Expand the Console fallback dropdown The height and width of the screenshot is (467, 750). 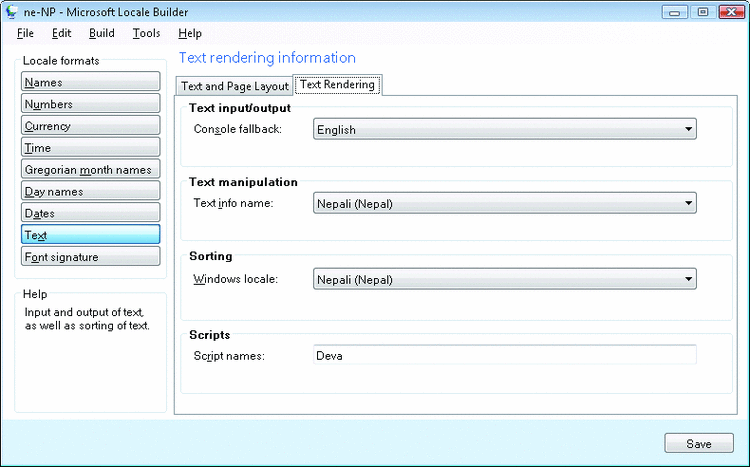pyautogui.click(x=505, y=129)
